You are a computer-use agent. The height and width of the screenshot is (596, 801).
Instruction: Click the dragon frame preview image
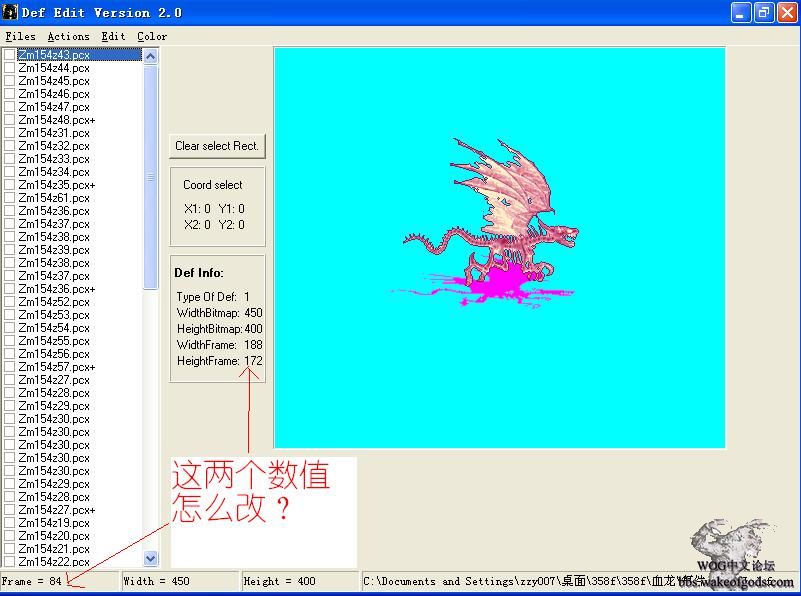point(500,248)
